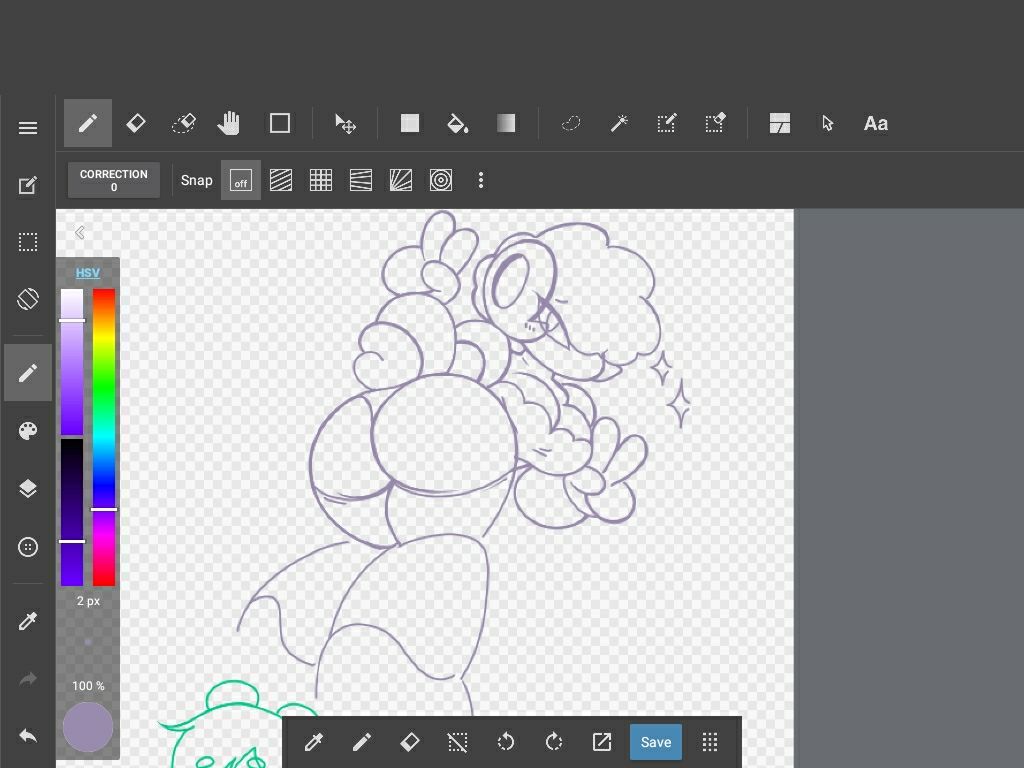Deselect using bottom bar crossed-selection icon
The width and height of the screenshot is (1024, 768).
(x=457, y=742)
